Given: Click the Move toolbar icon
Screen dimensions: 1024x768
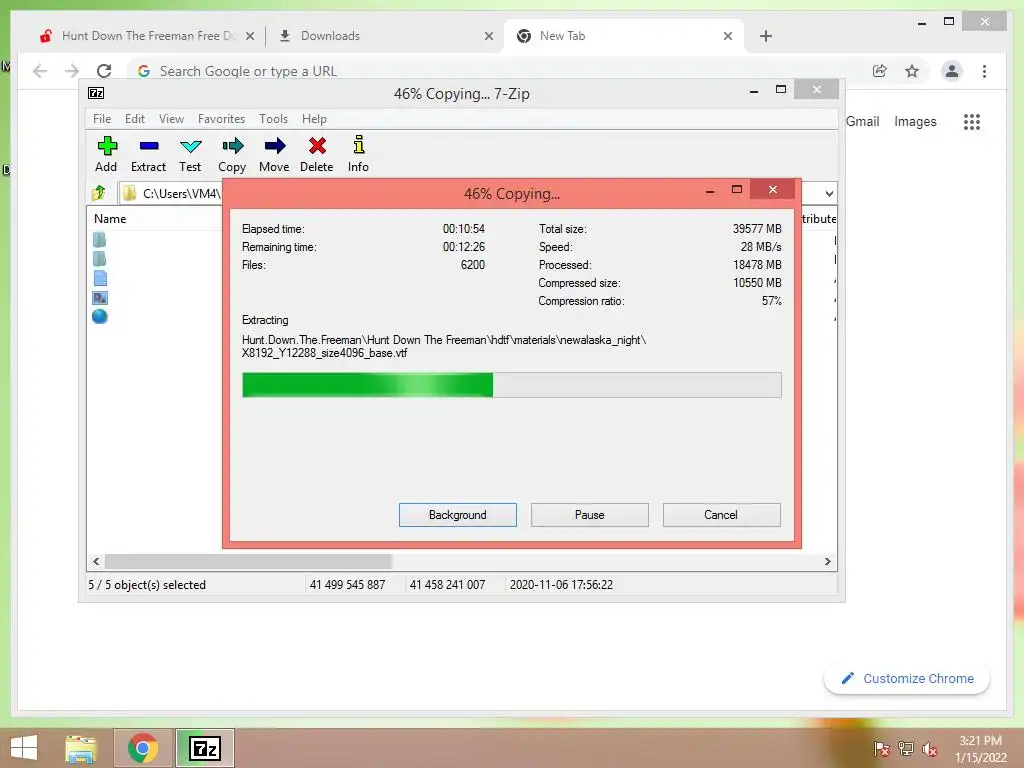Looking at the screenshot, I should tap(275, 146).
